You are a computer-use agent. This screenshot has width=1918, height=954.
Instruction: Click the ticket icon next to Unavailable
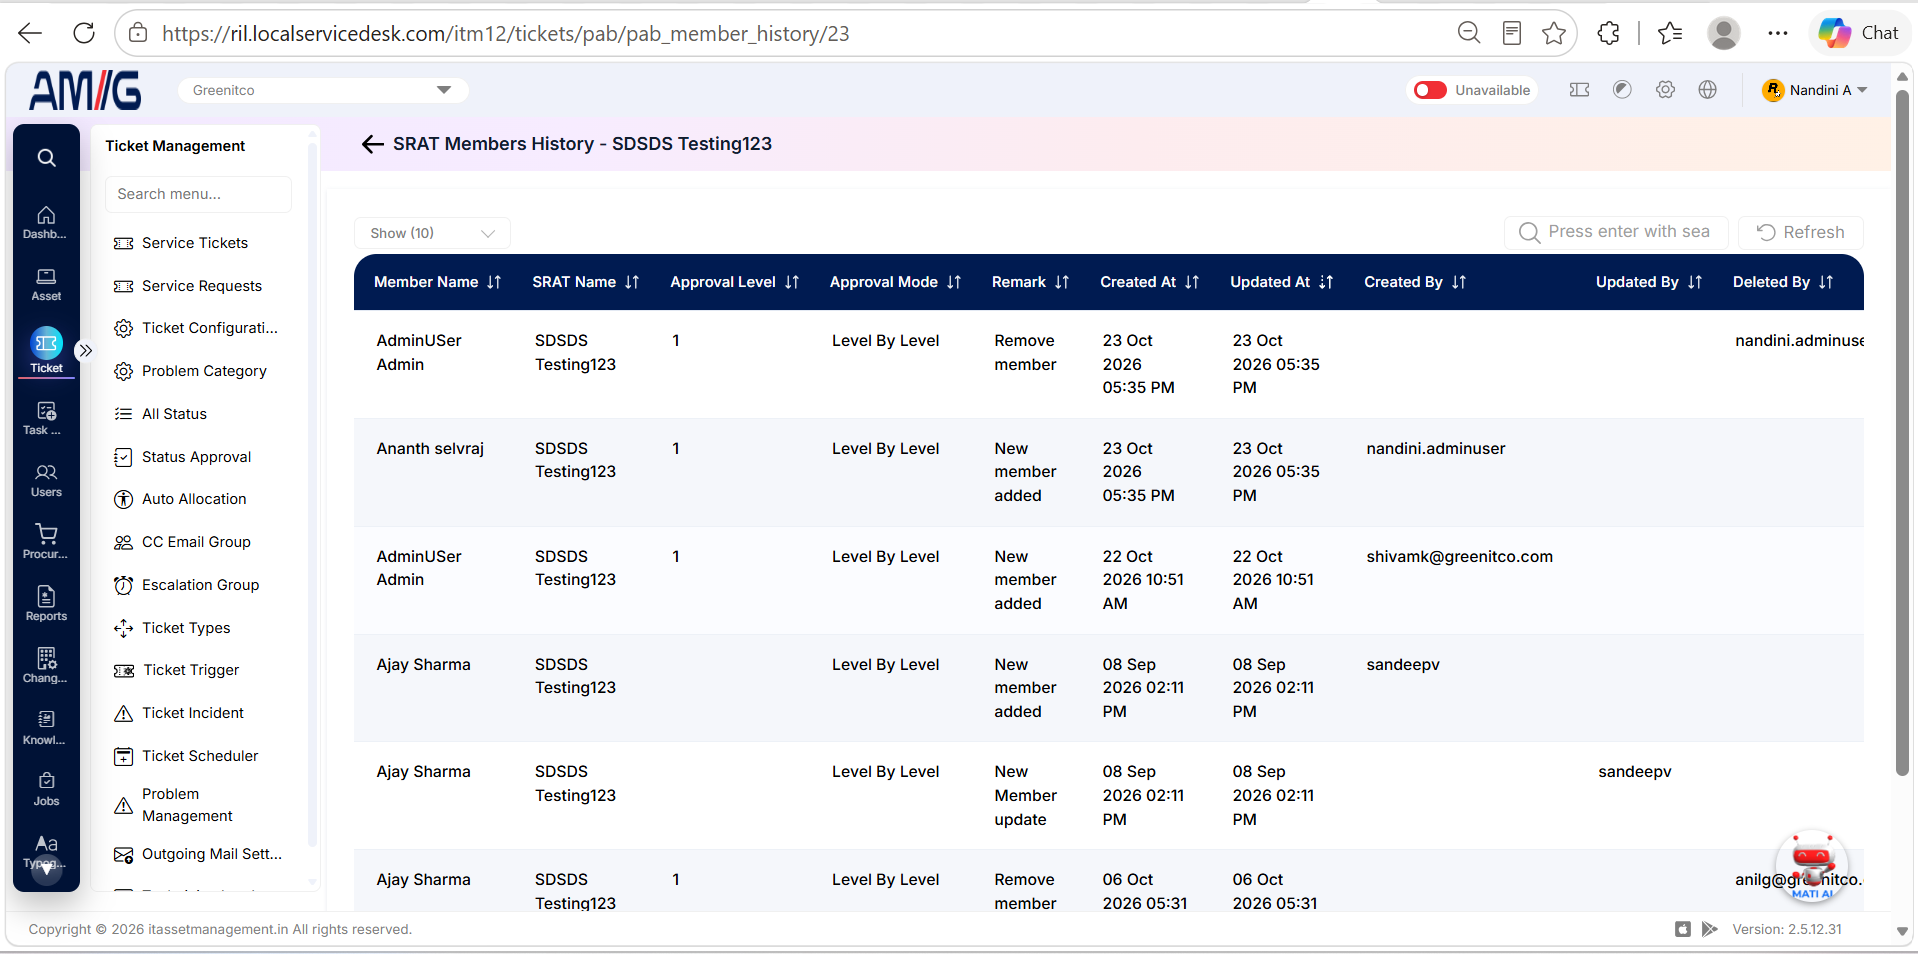pyautogui.click(x=1580, y=90)
